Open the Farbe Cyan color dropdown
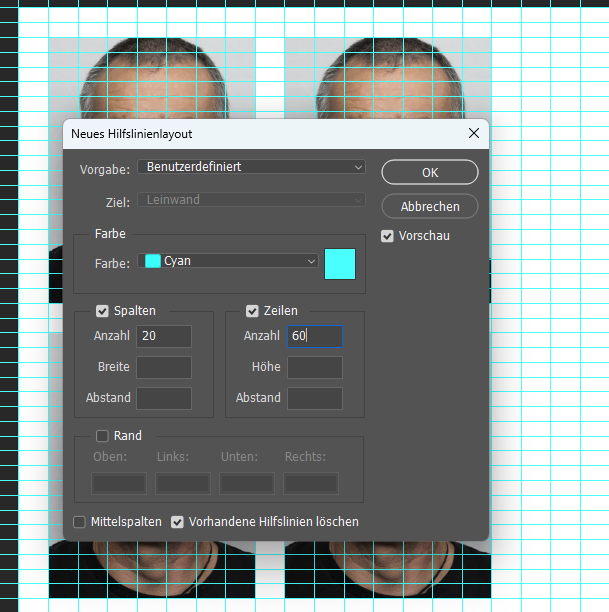This screenshot has height=612, width=609. [x=228, y=261]
